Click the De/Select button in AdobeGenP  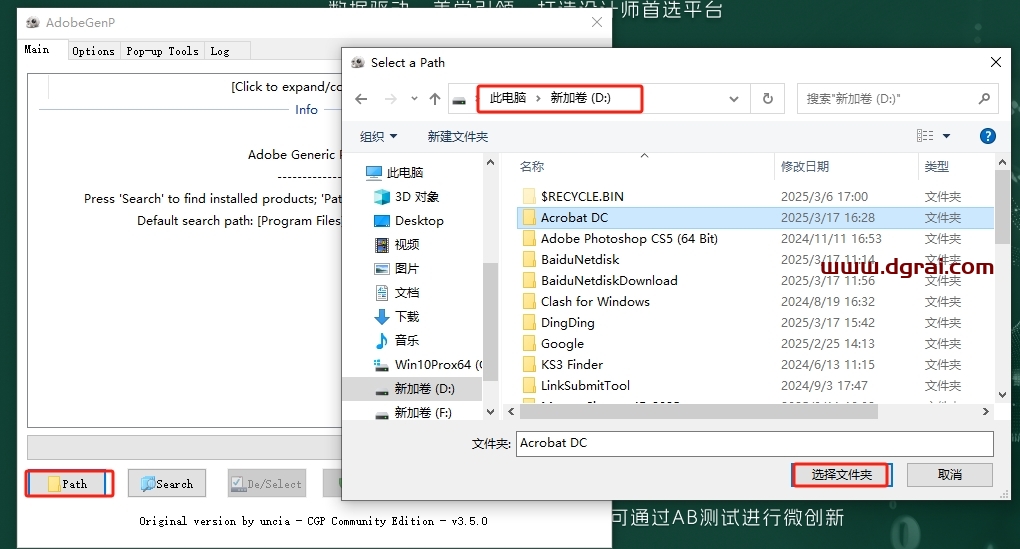[267, 483]
